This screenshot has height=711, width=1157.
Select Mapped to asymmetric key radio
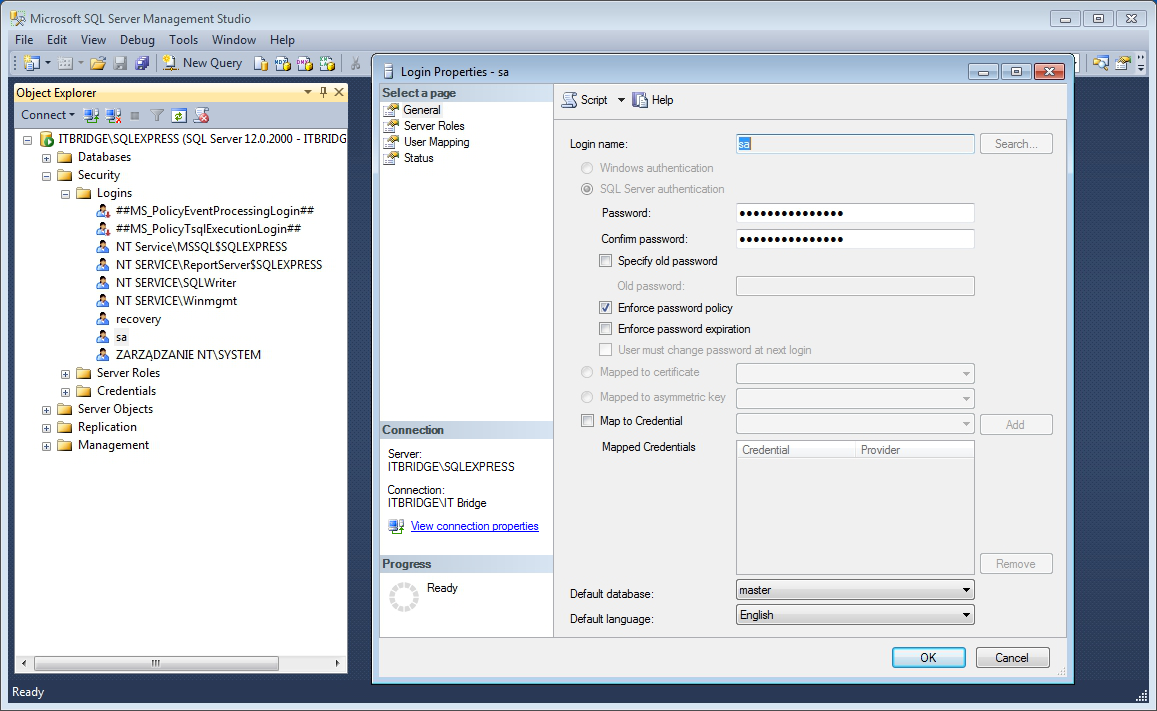(x=587, y=397)
